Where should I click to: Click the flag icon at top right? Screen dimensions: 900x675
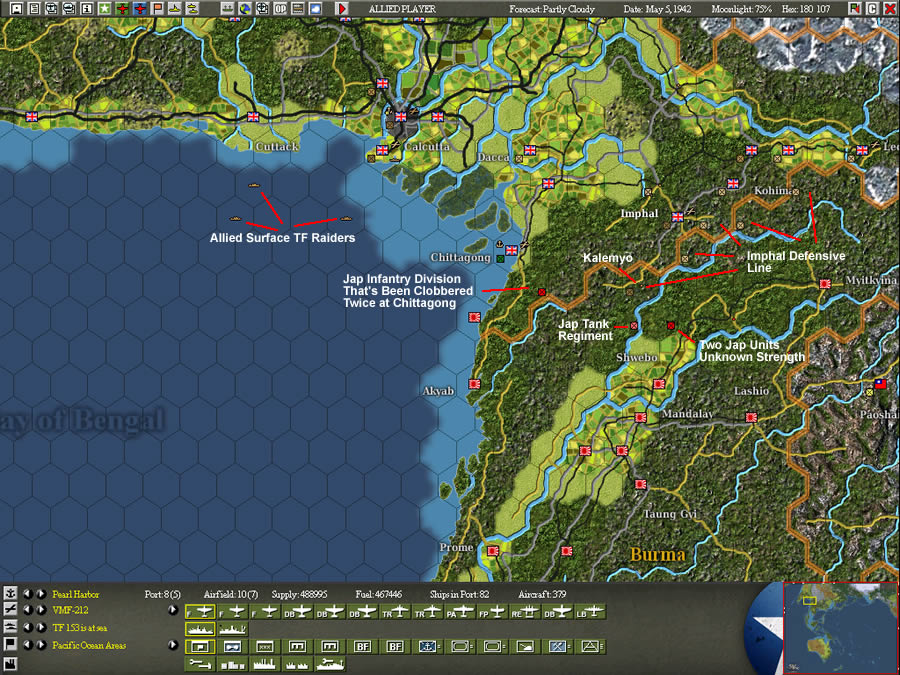(x=855, y=8)
